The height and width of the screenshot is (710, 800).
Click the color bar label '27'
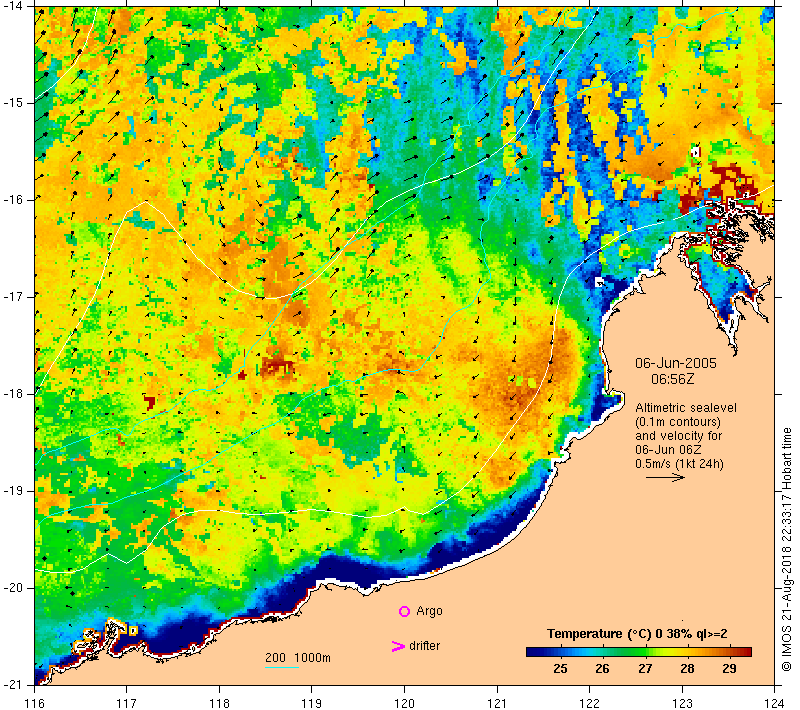(645, 669)
